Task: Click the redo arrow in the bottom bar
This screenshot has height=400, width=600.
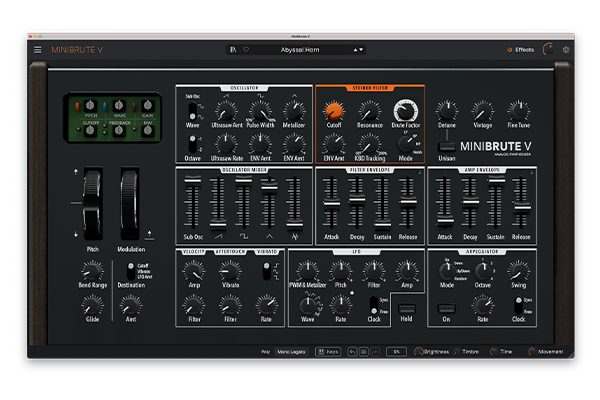Action: tap(375, 351)
